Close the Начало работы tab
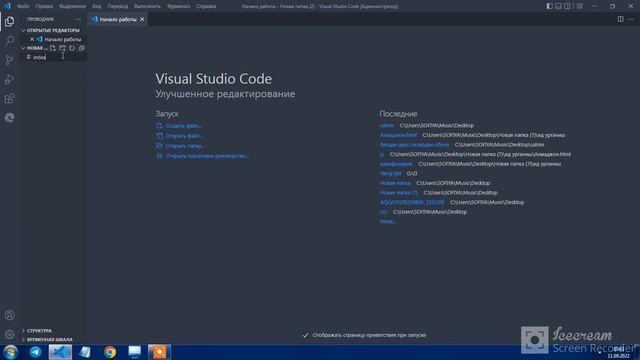This screenshot has height=360, width=640. [142, 19]
